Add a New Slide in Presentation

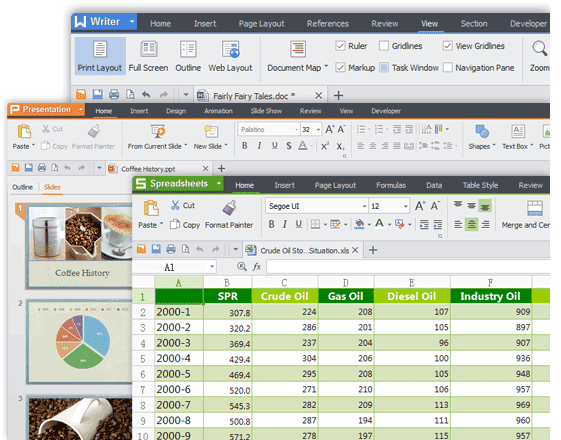click(x=210, y=137)
